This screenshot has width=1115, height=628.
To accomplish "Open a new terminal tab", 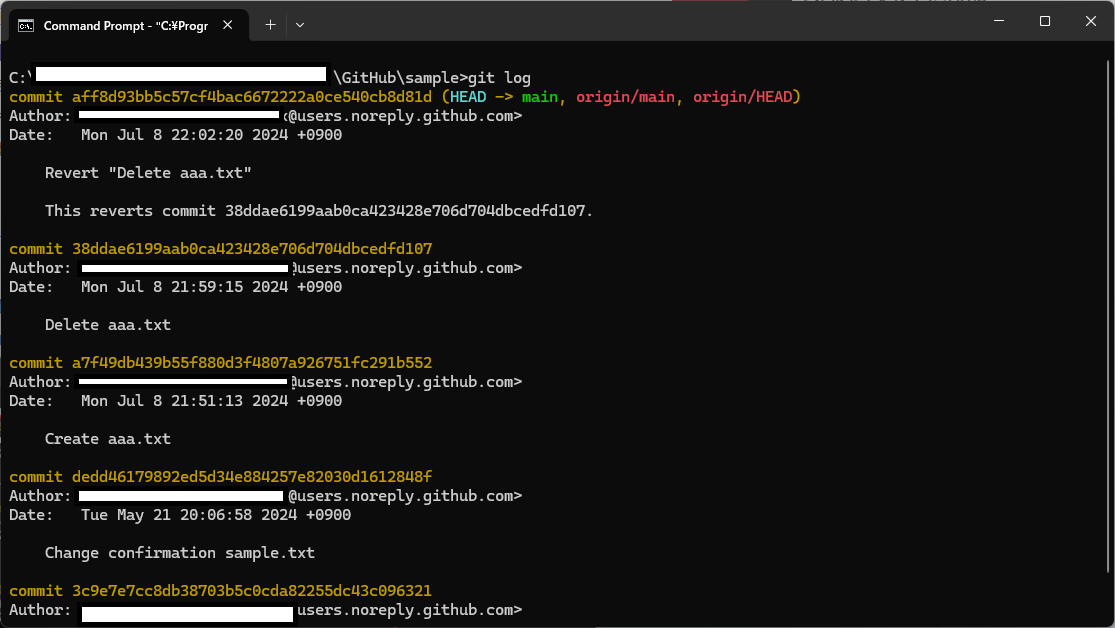I will 270,25.
